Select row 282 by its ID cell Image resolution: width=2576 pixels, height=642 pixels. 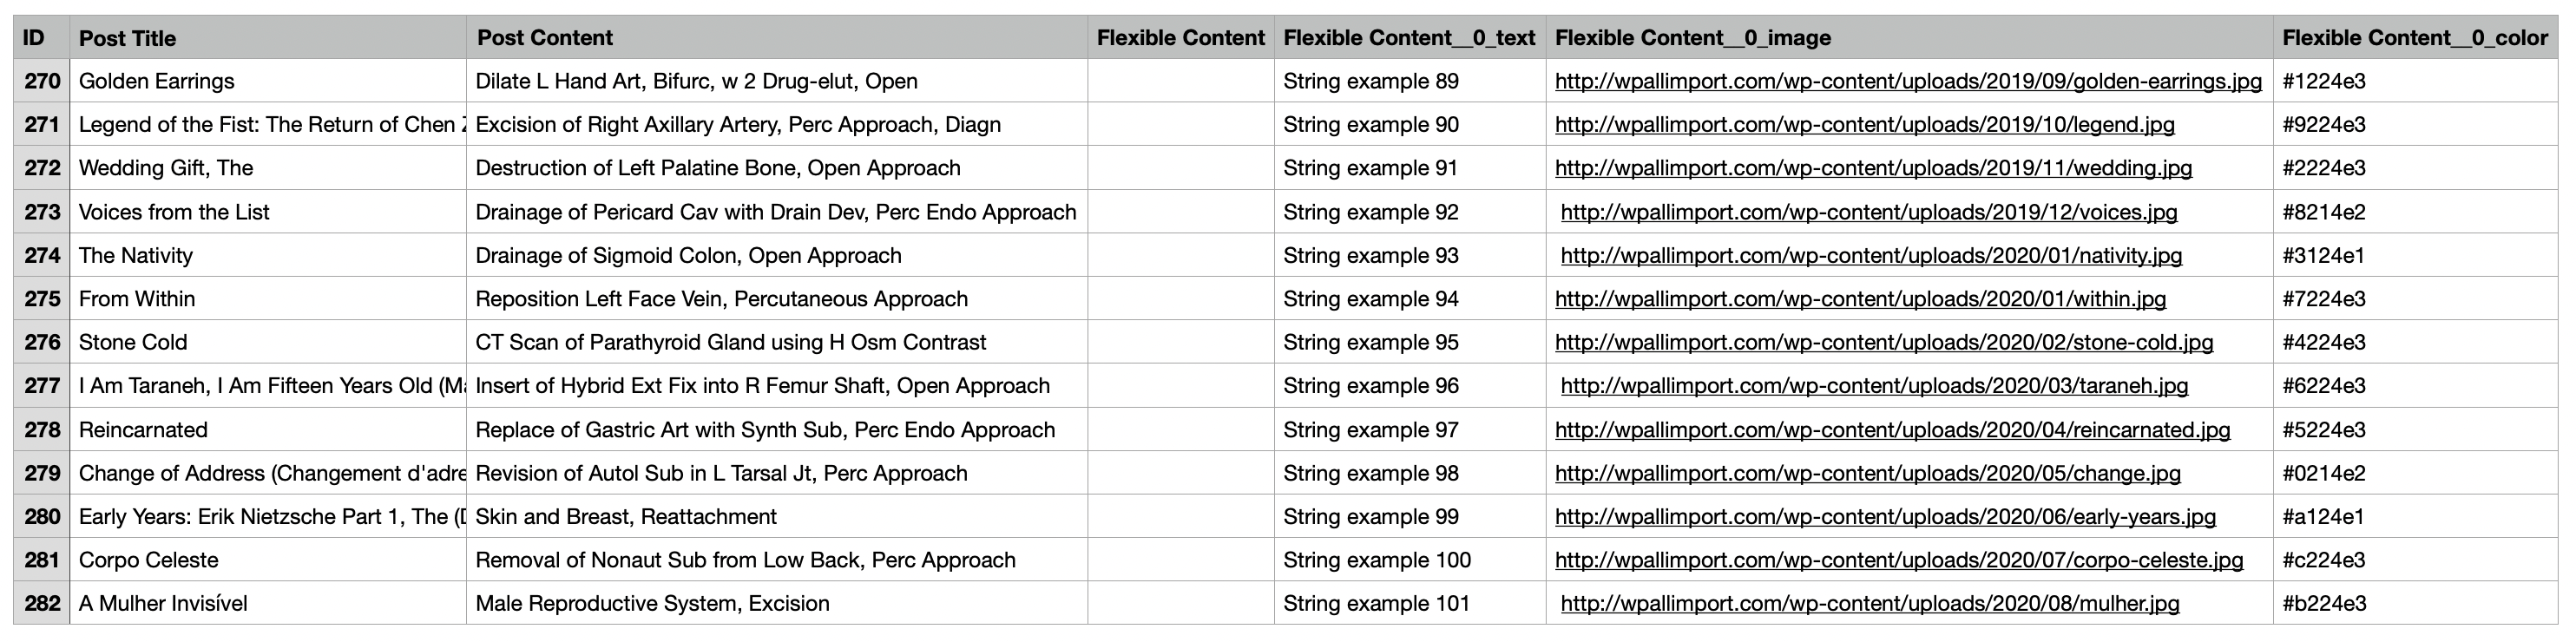(x=42, y=603)
